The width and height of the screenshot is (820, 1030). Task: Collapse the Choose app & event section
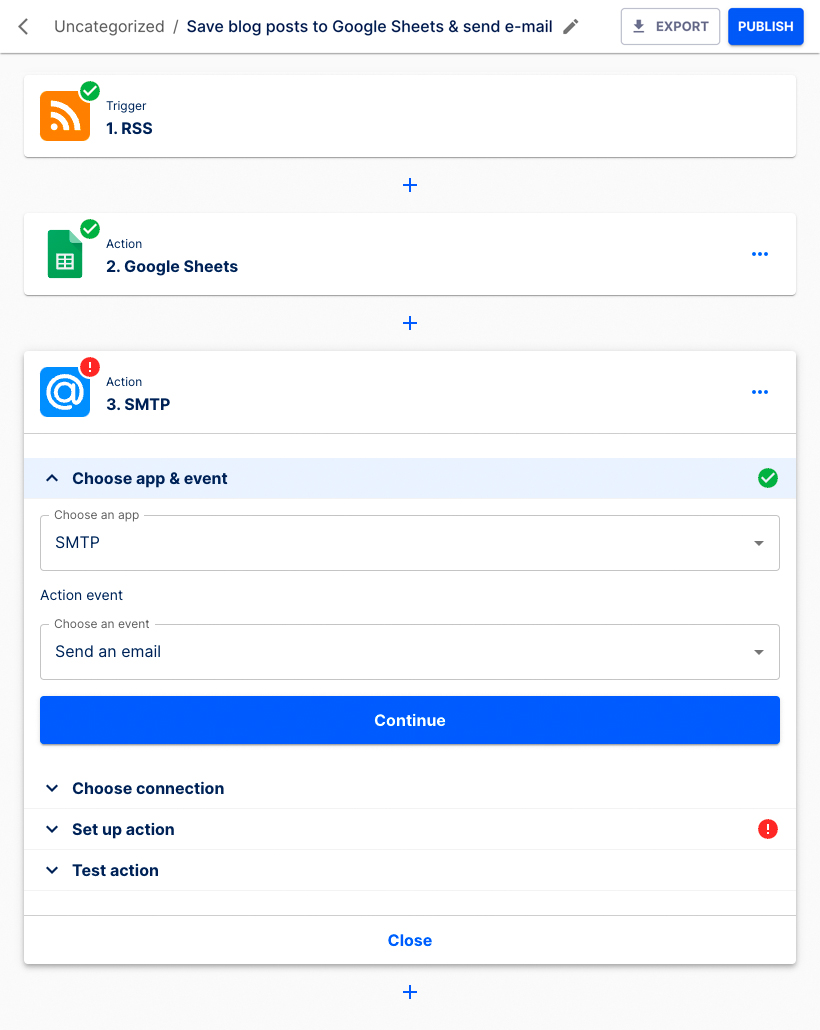click(x=52, y=478)
